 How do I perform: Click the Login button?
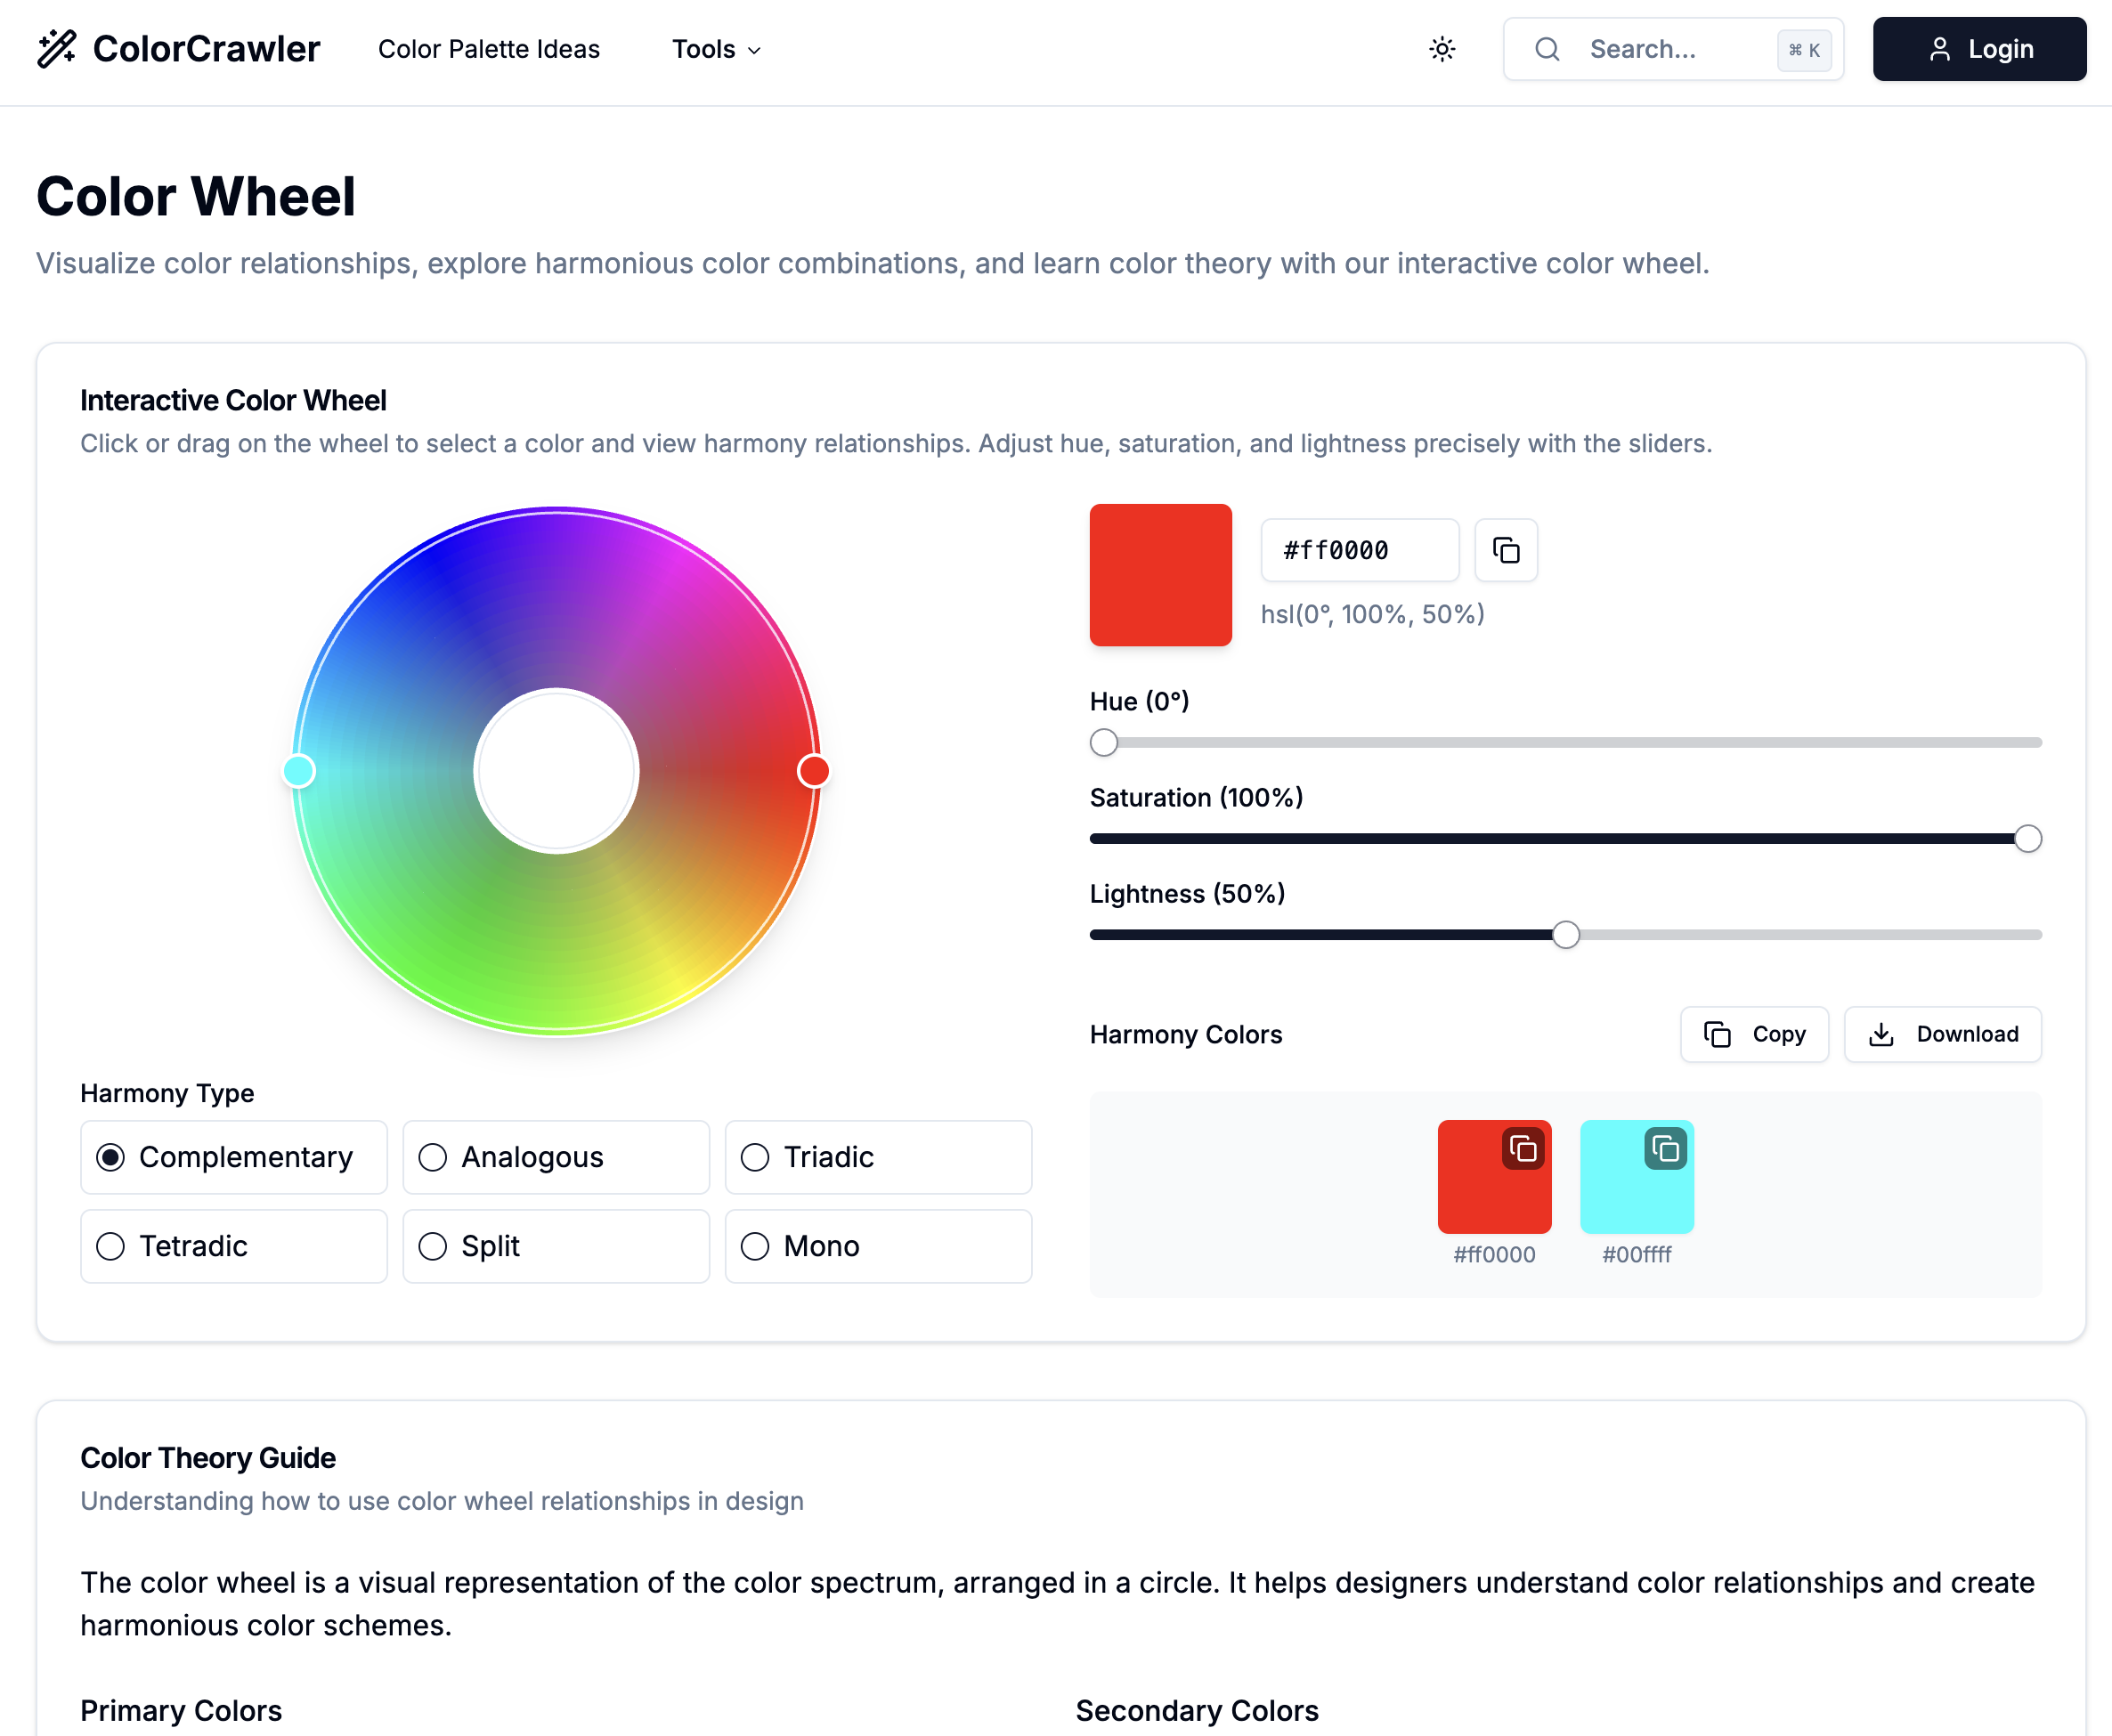point(1979,49)
